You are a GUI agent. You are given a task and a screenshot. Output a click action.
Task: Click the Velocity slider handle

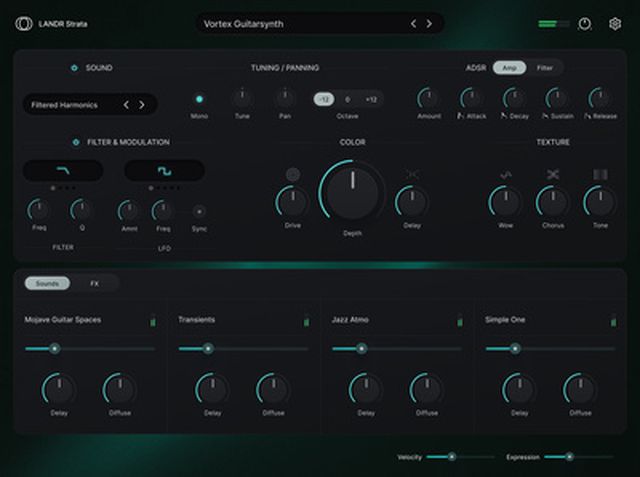[x=452, y=457]
